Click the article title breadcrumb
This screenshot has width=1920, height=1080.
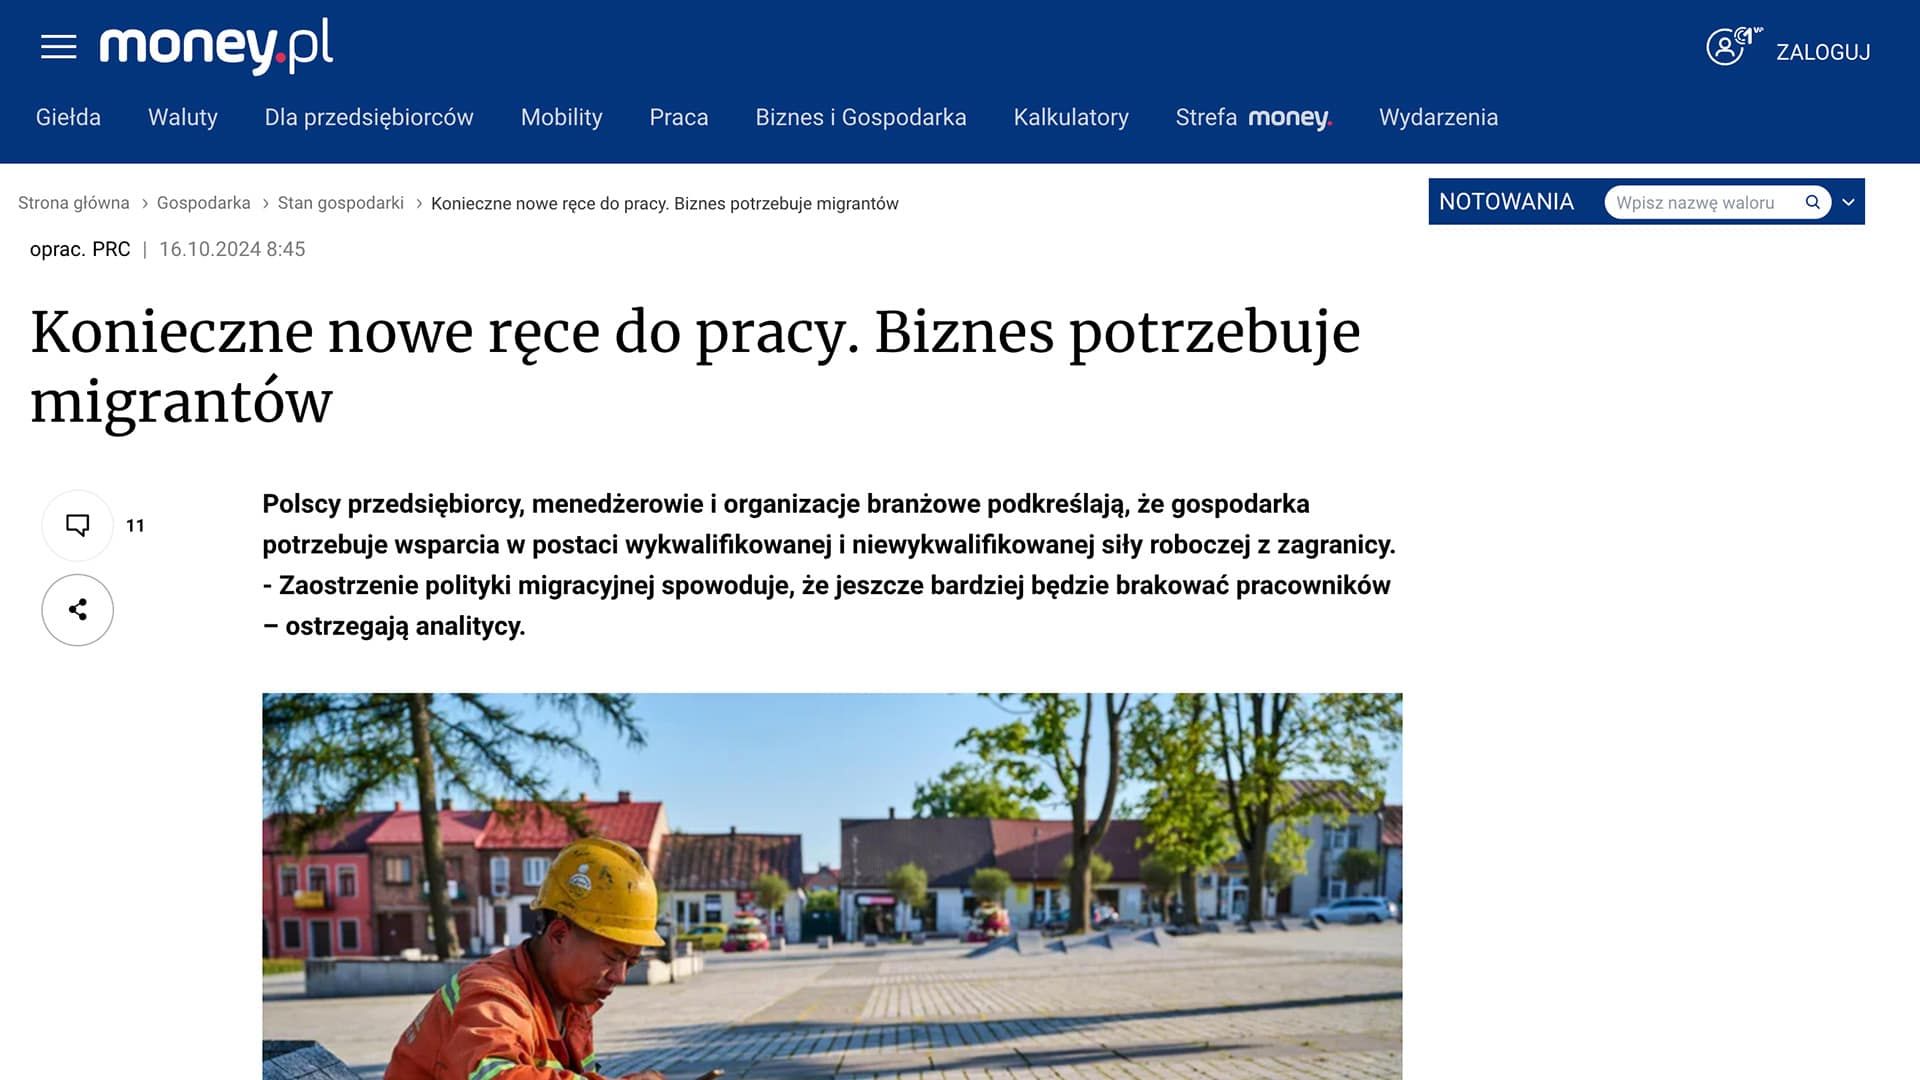point(665,204)
